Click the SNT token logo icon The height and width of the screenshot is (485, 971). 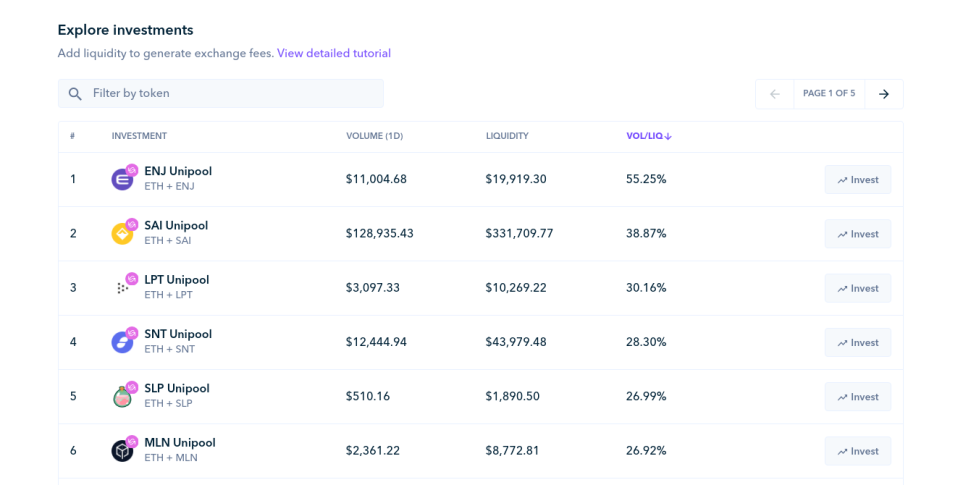point(122,343)
